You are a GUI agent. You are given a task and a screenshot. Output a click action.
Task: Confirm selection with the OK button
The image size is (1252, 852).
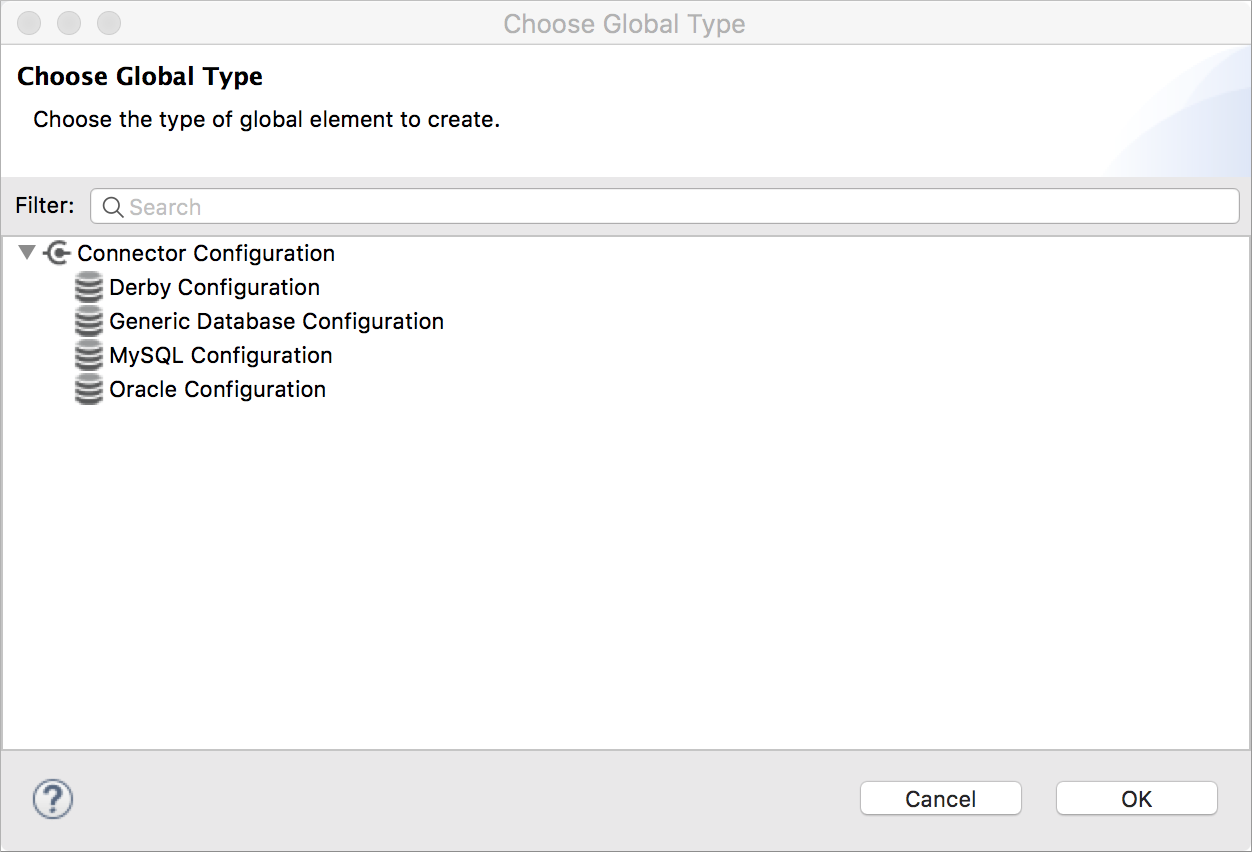tap(1136, 798)
